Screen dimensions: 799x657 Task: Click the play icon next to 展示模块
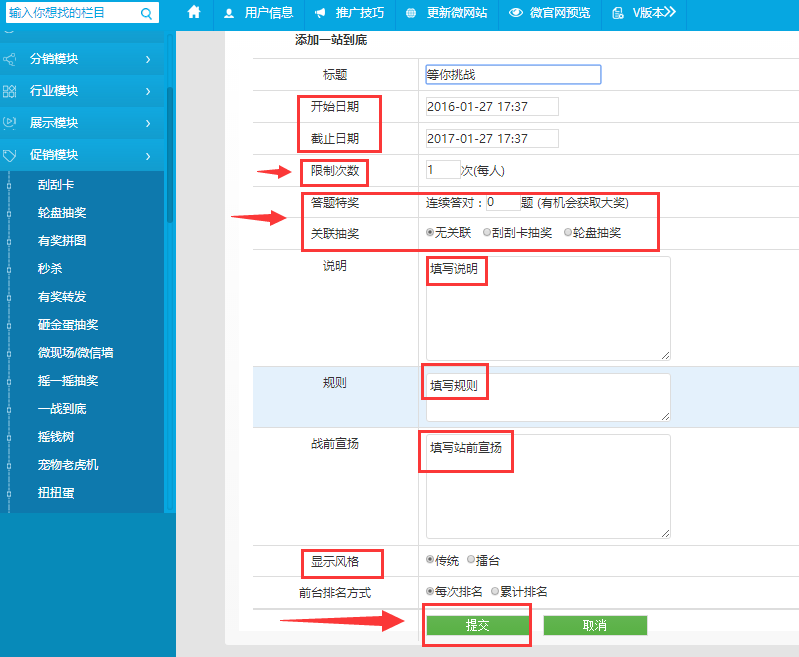pos(10,123)
